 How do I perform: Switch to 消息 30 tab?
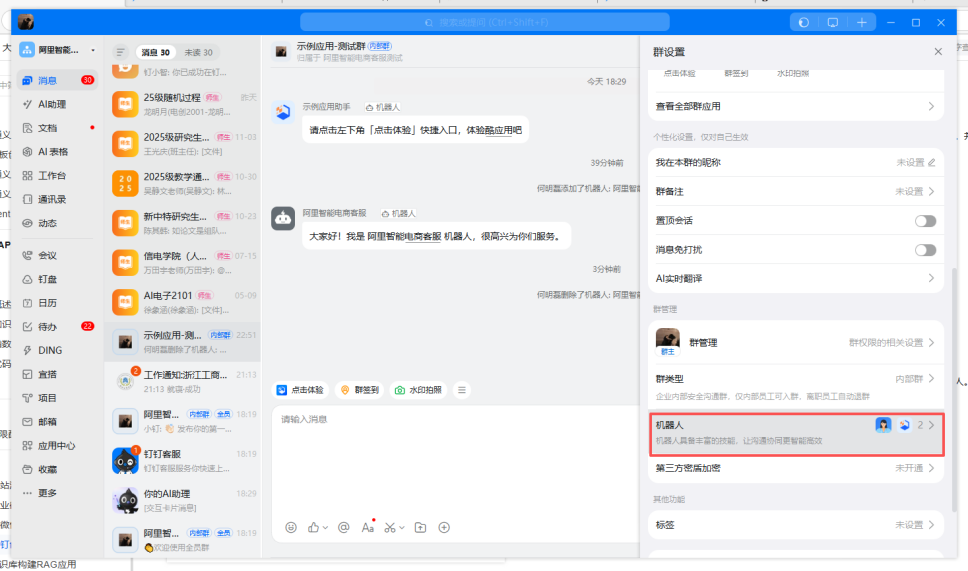click(x=156, y=52)
